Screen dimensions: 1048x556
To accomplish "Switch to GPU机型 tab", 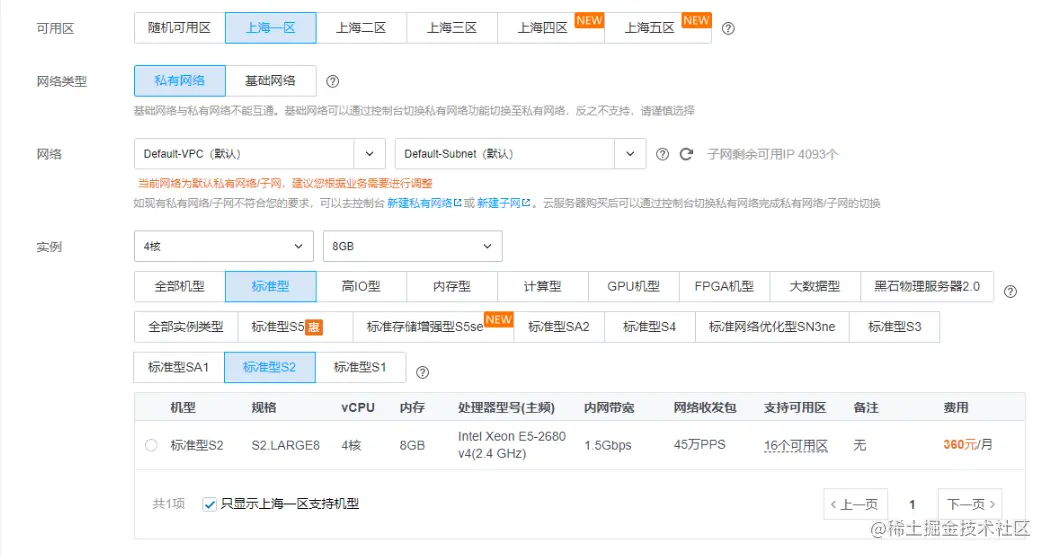I will tap(634, 286).
